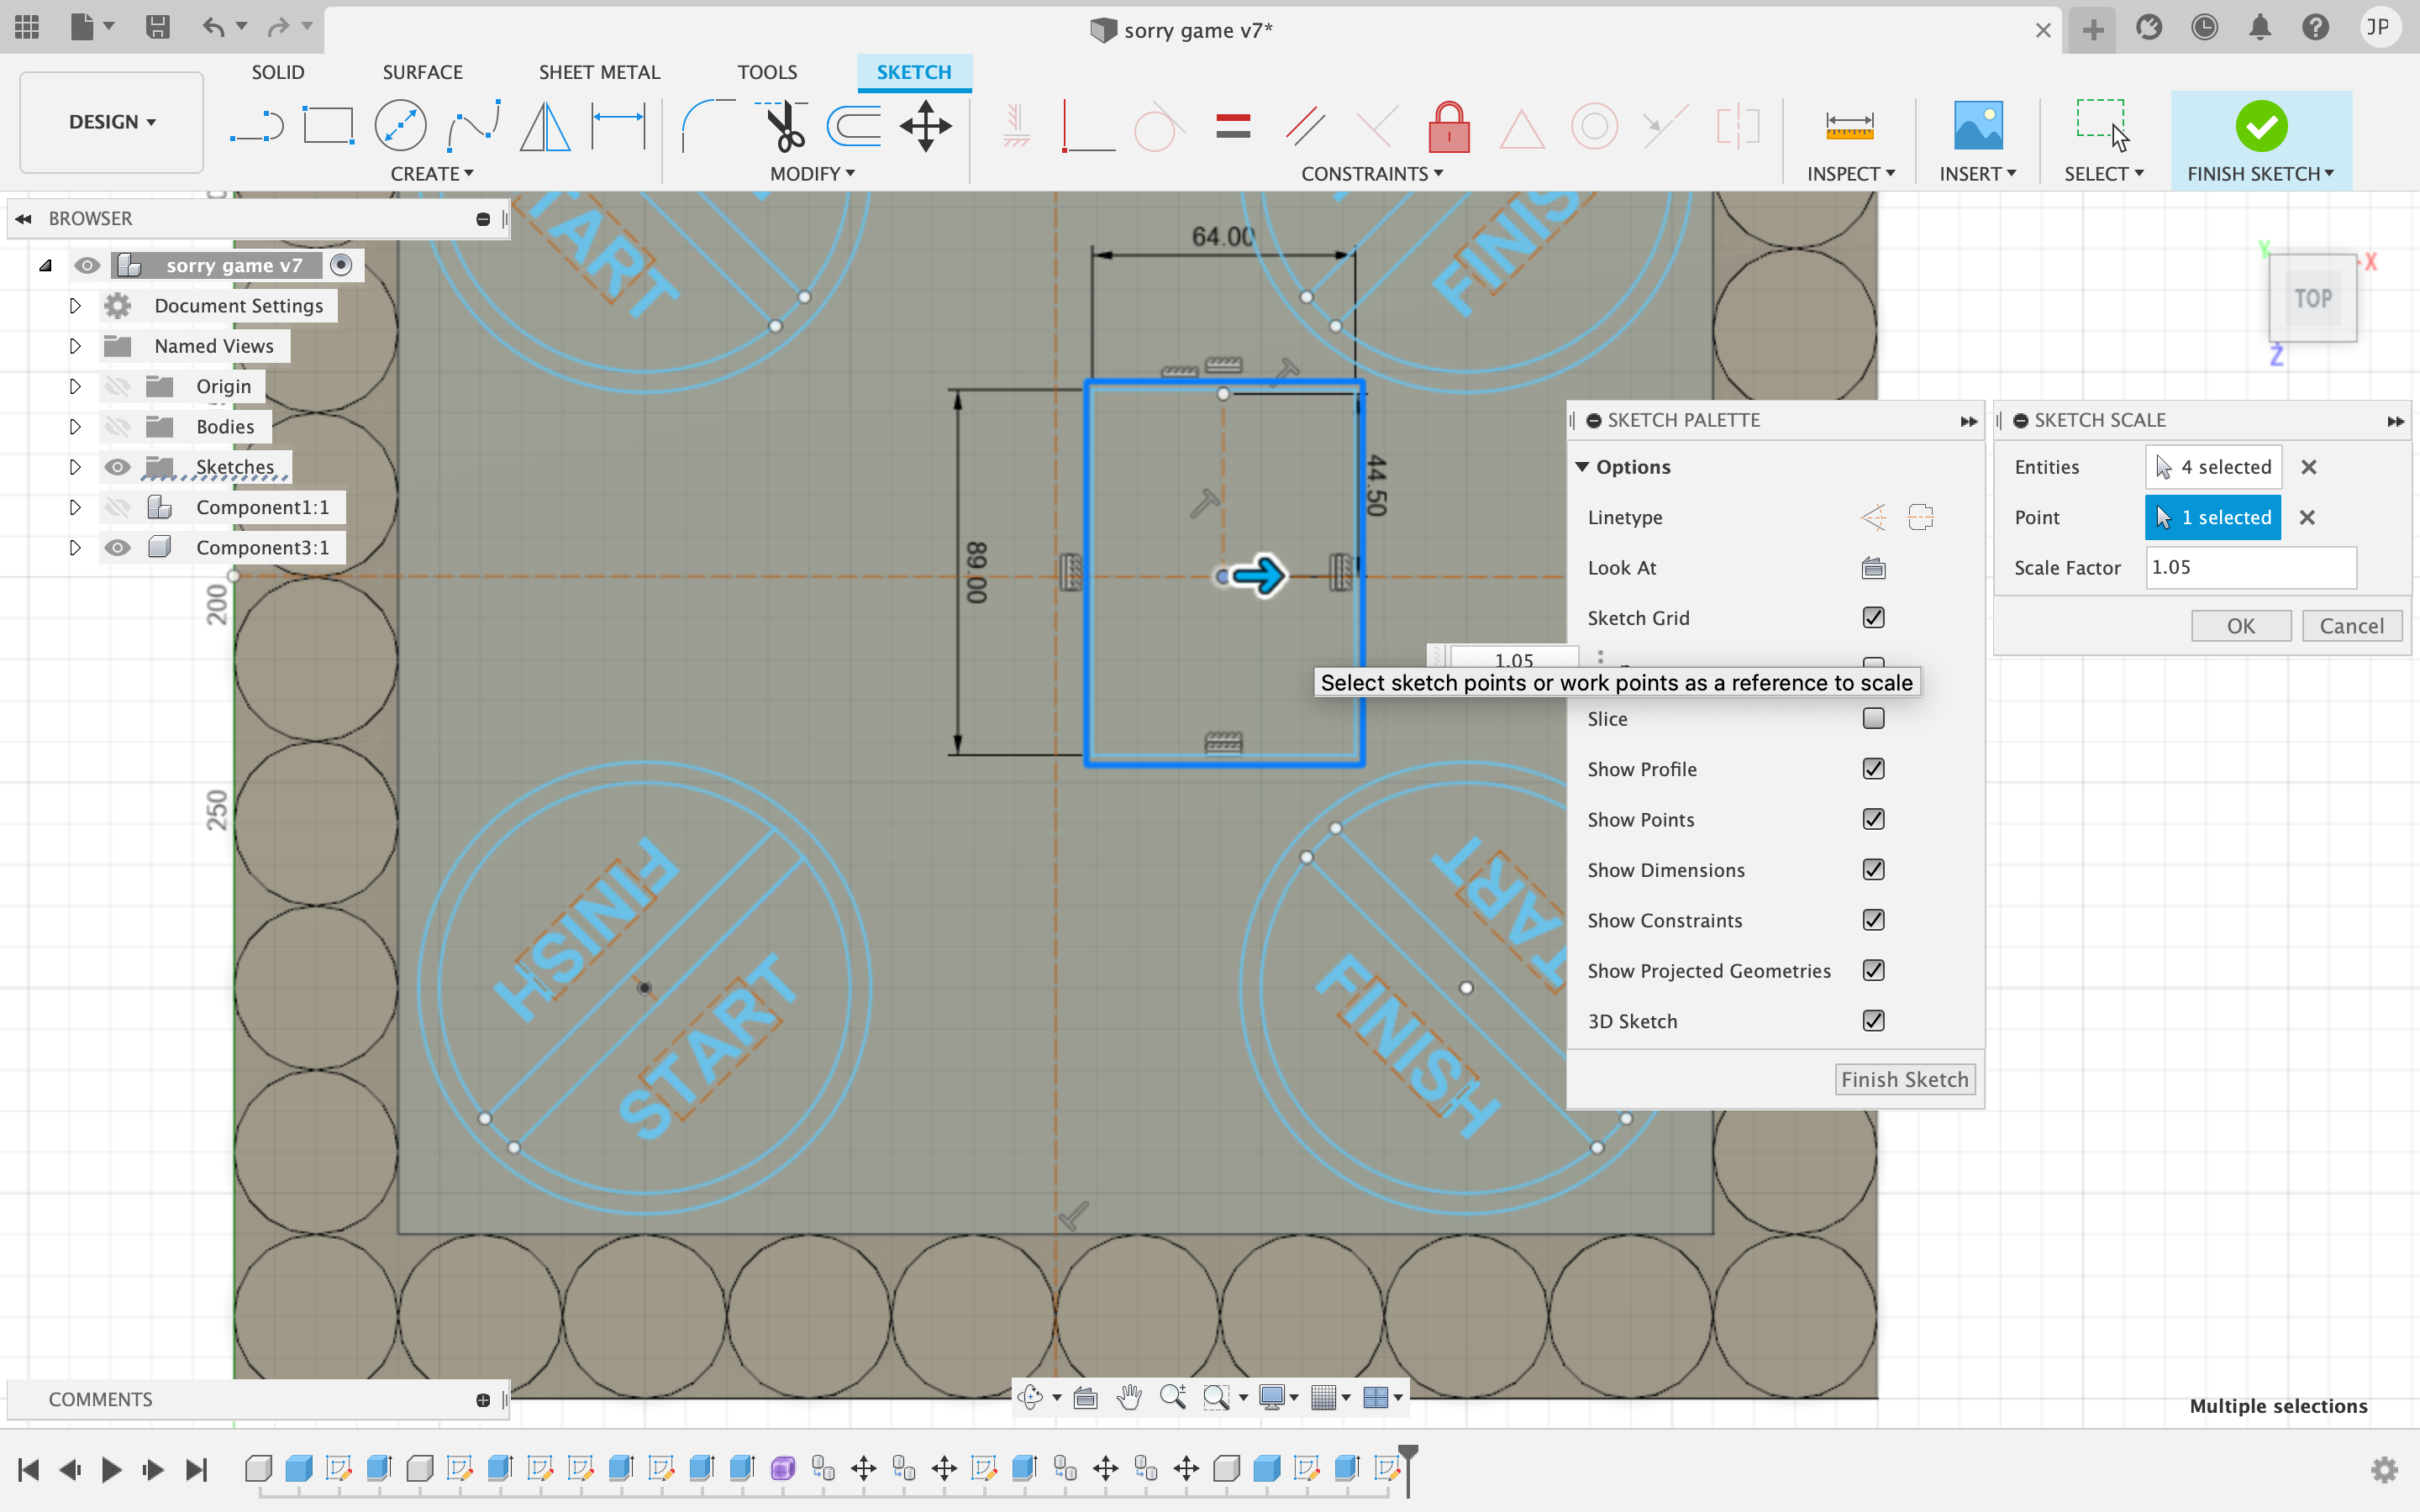
Task: Select the Sketch Dimension tool
Action: point(618,127)
